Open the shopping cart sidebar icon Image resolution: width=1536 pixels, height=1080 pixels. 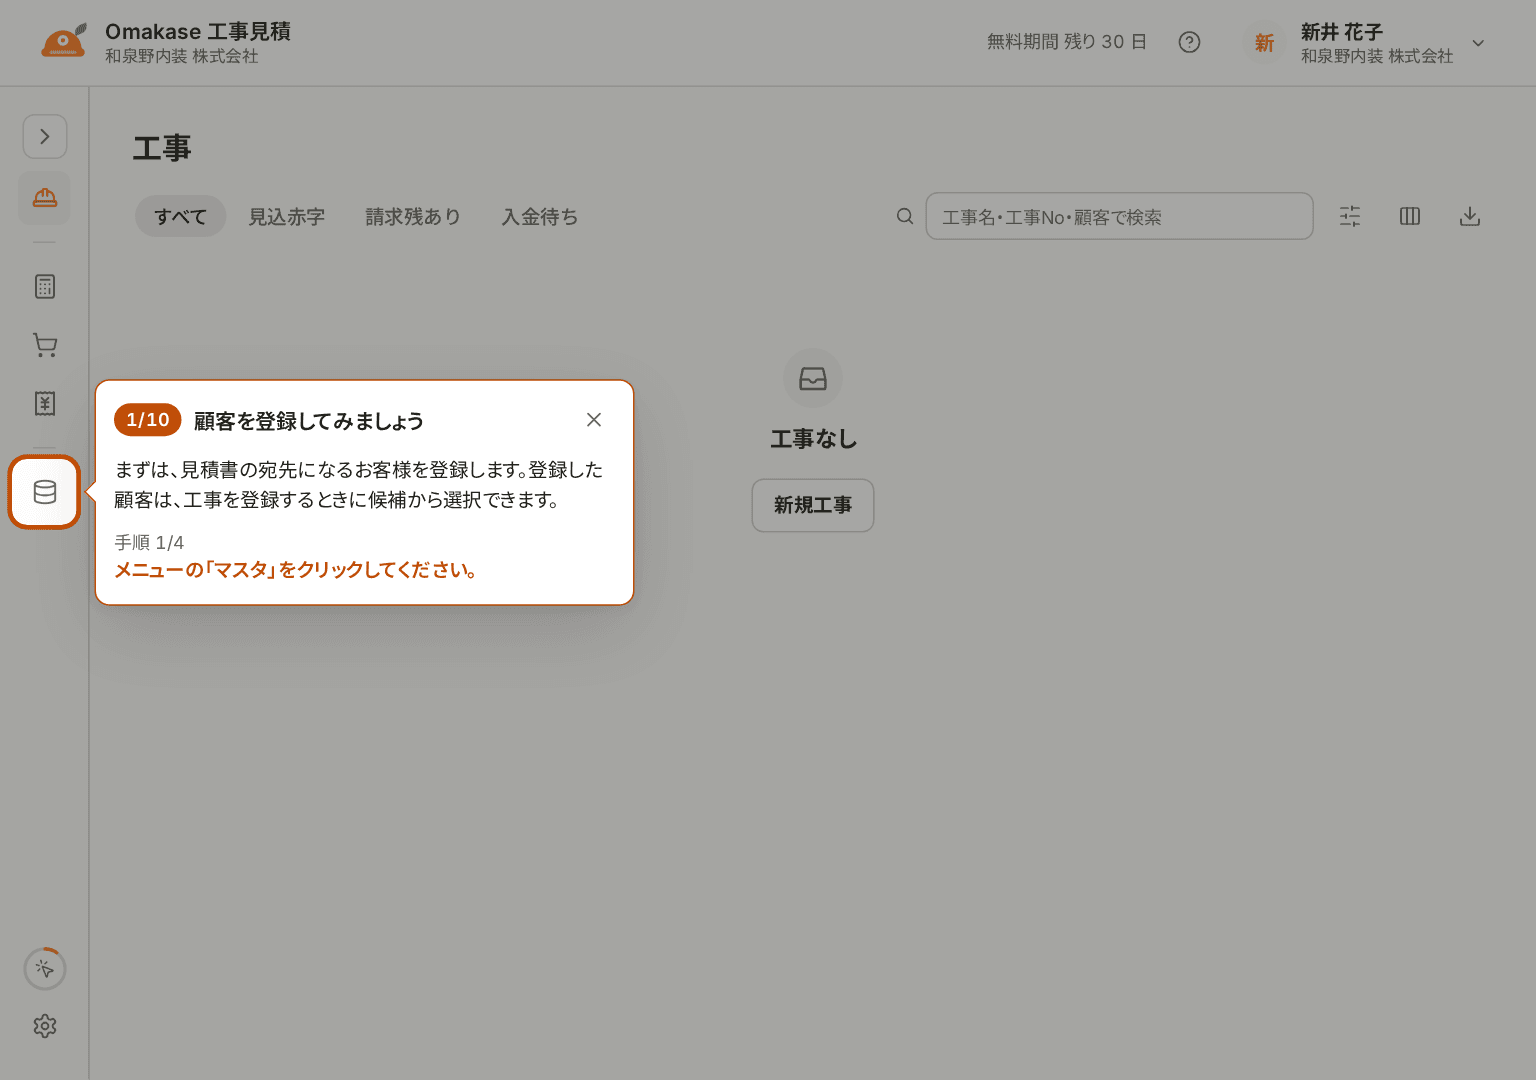point(45,345)
